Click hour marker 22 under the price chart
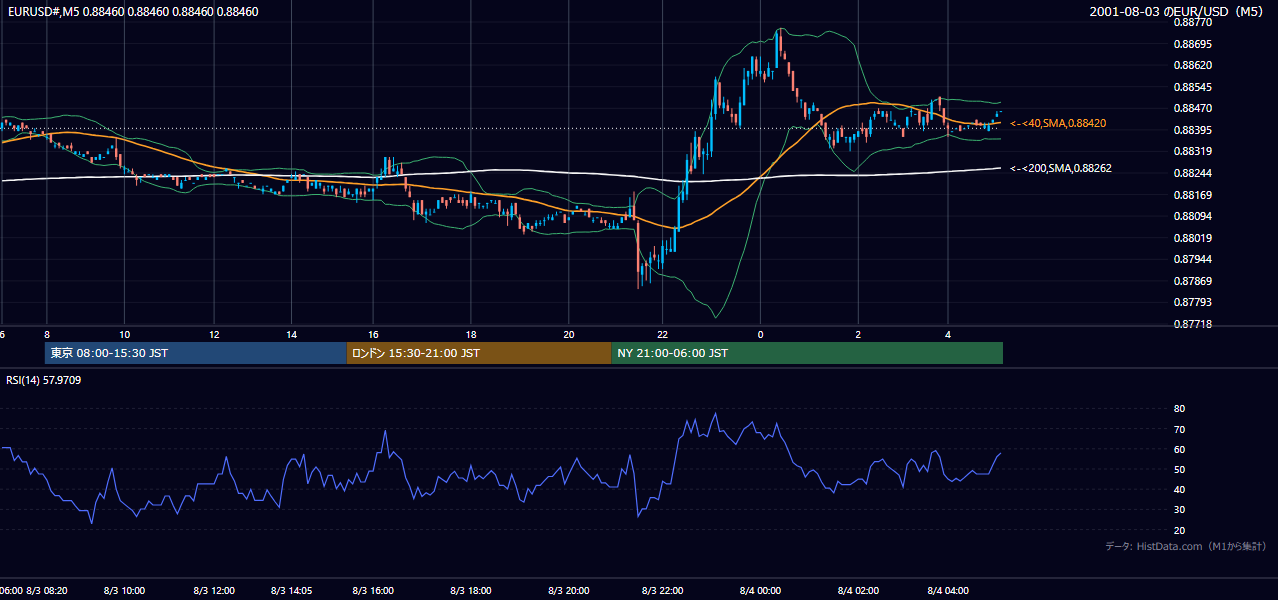 point(662,334)
